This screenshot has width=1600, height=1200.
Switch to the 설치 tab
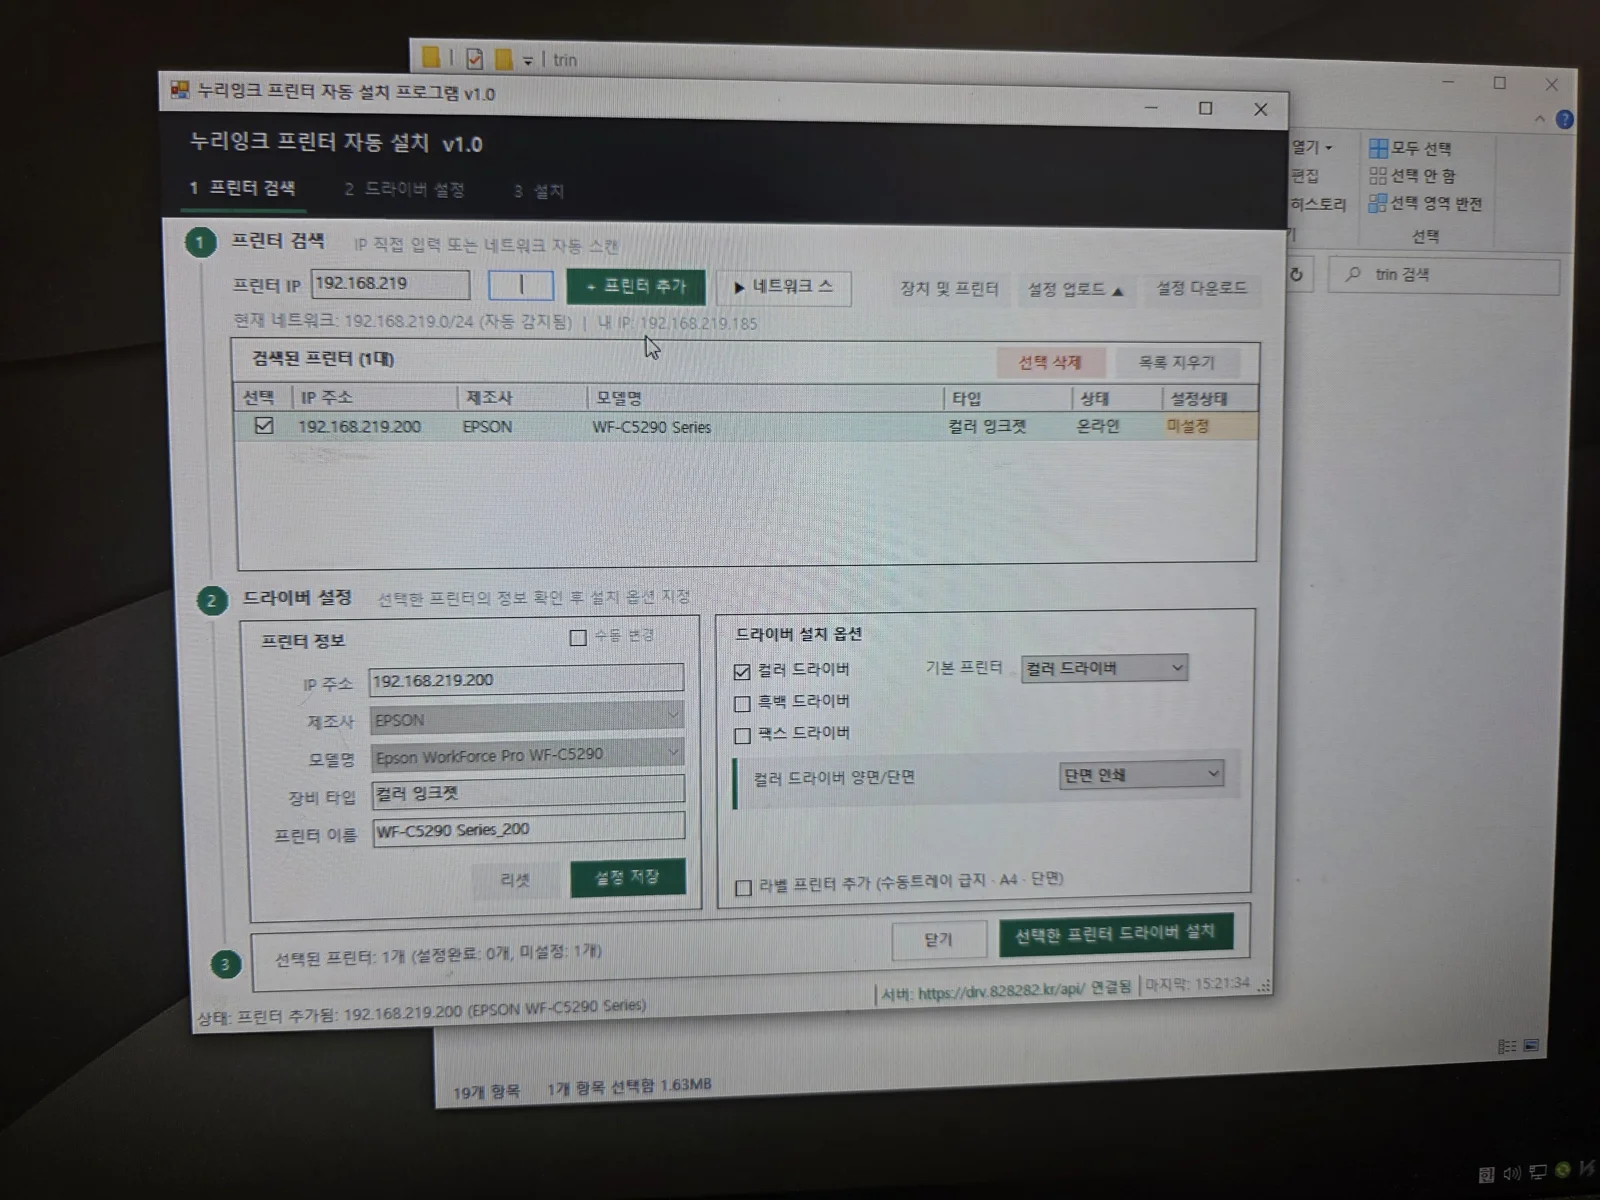point(538,191)
